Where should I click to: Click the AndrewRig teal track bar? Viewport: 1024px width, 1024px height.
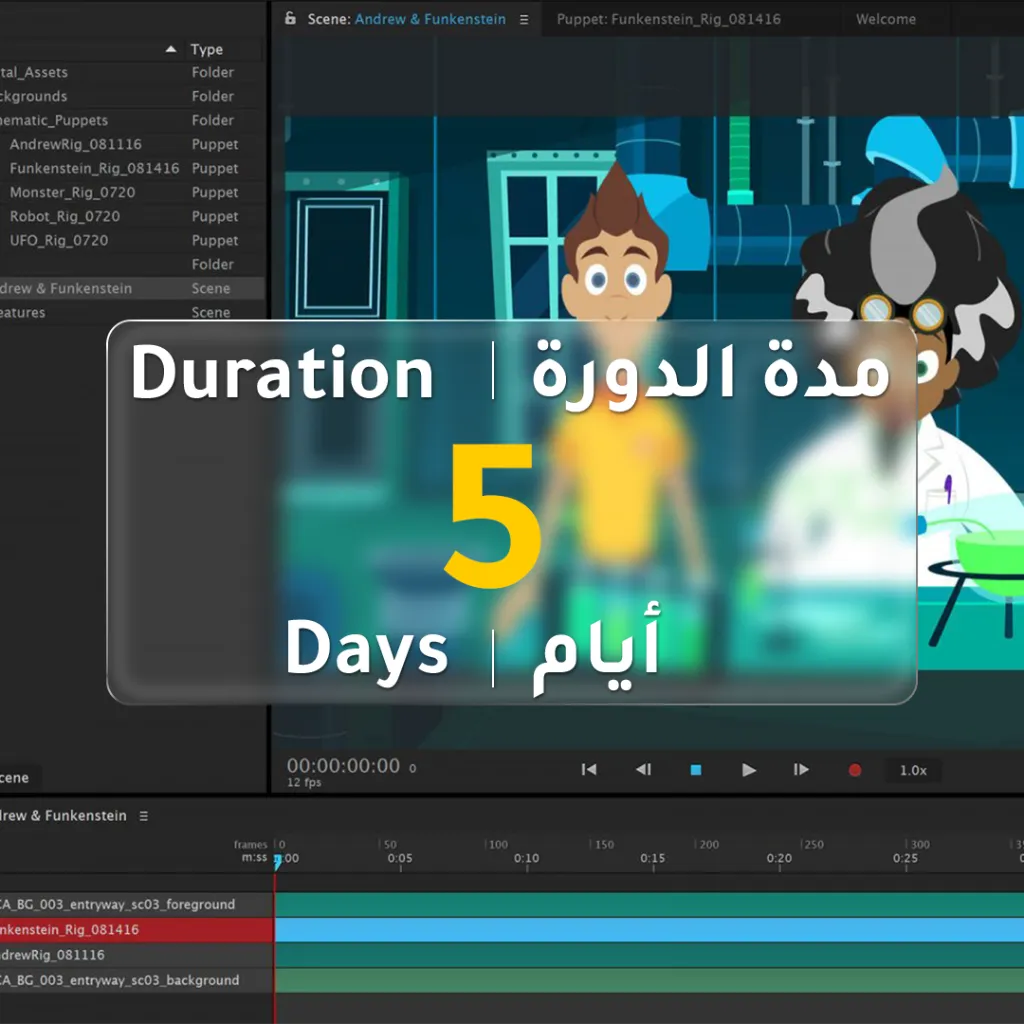pos(649,955)
